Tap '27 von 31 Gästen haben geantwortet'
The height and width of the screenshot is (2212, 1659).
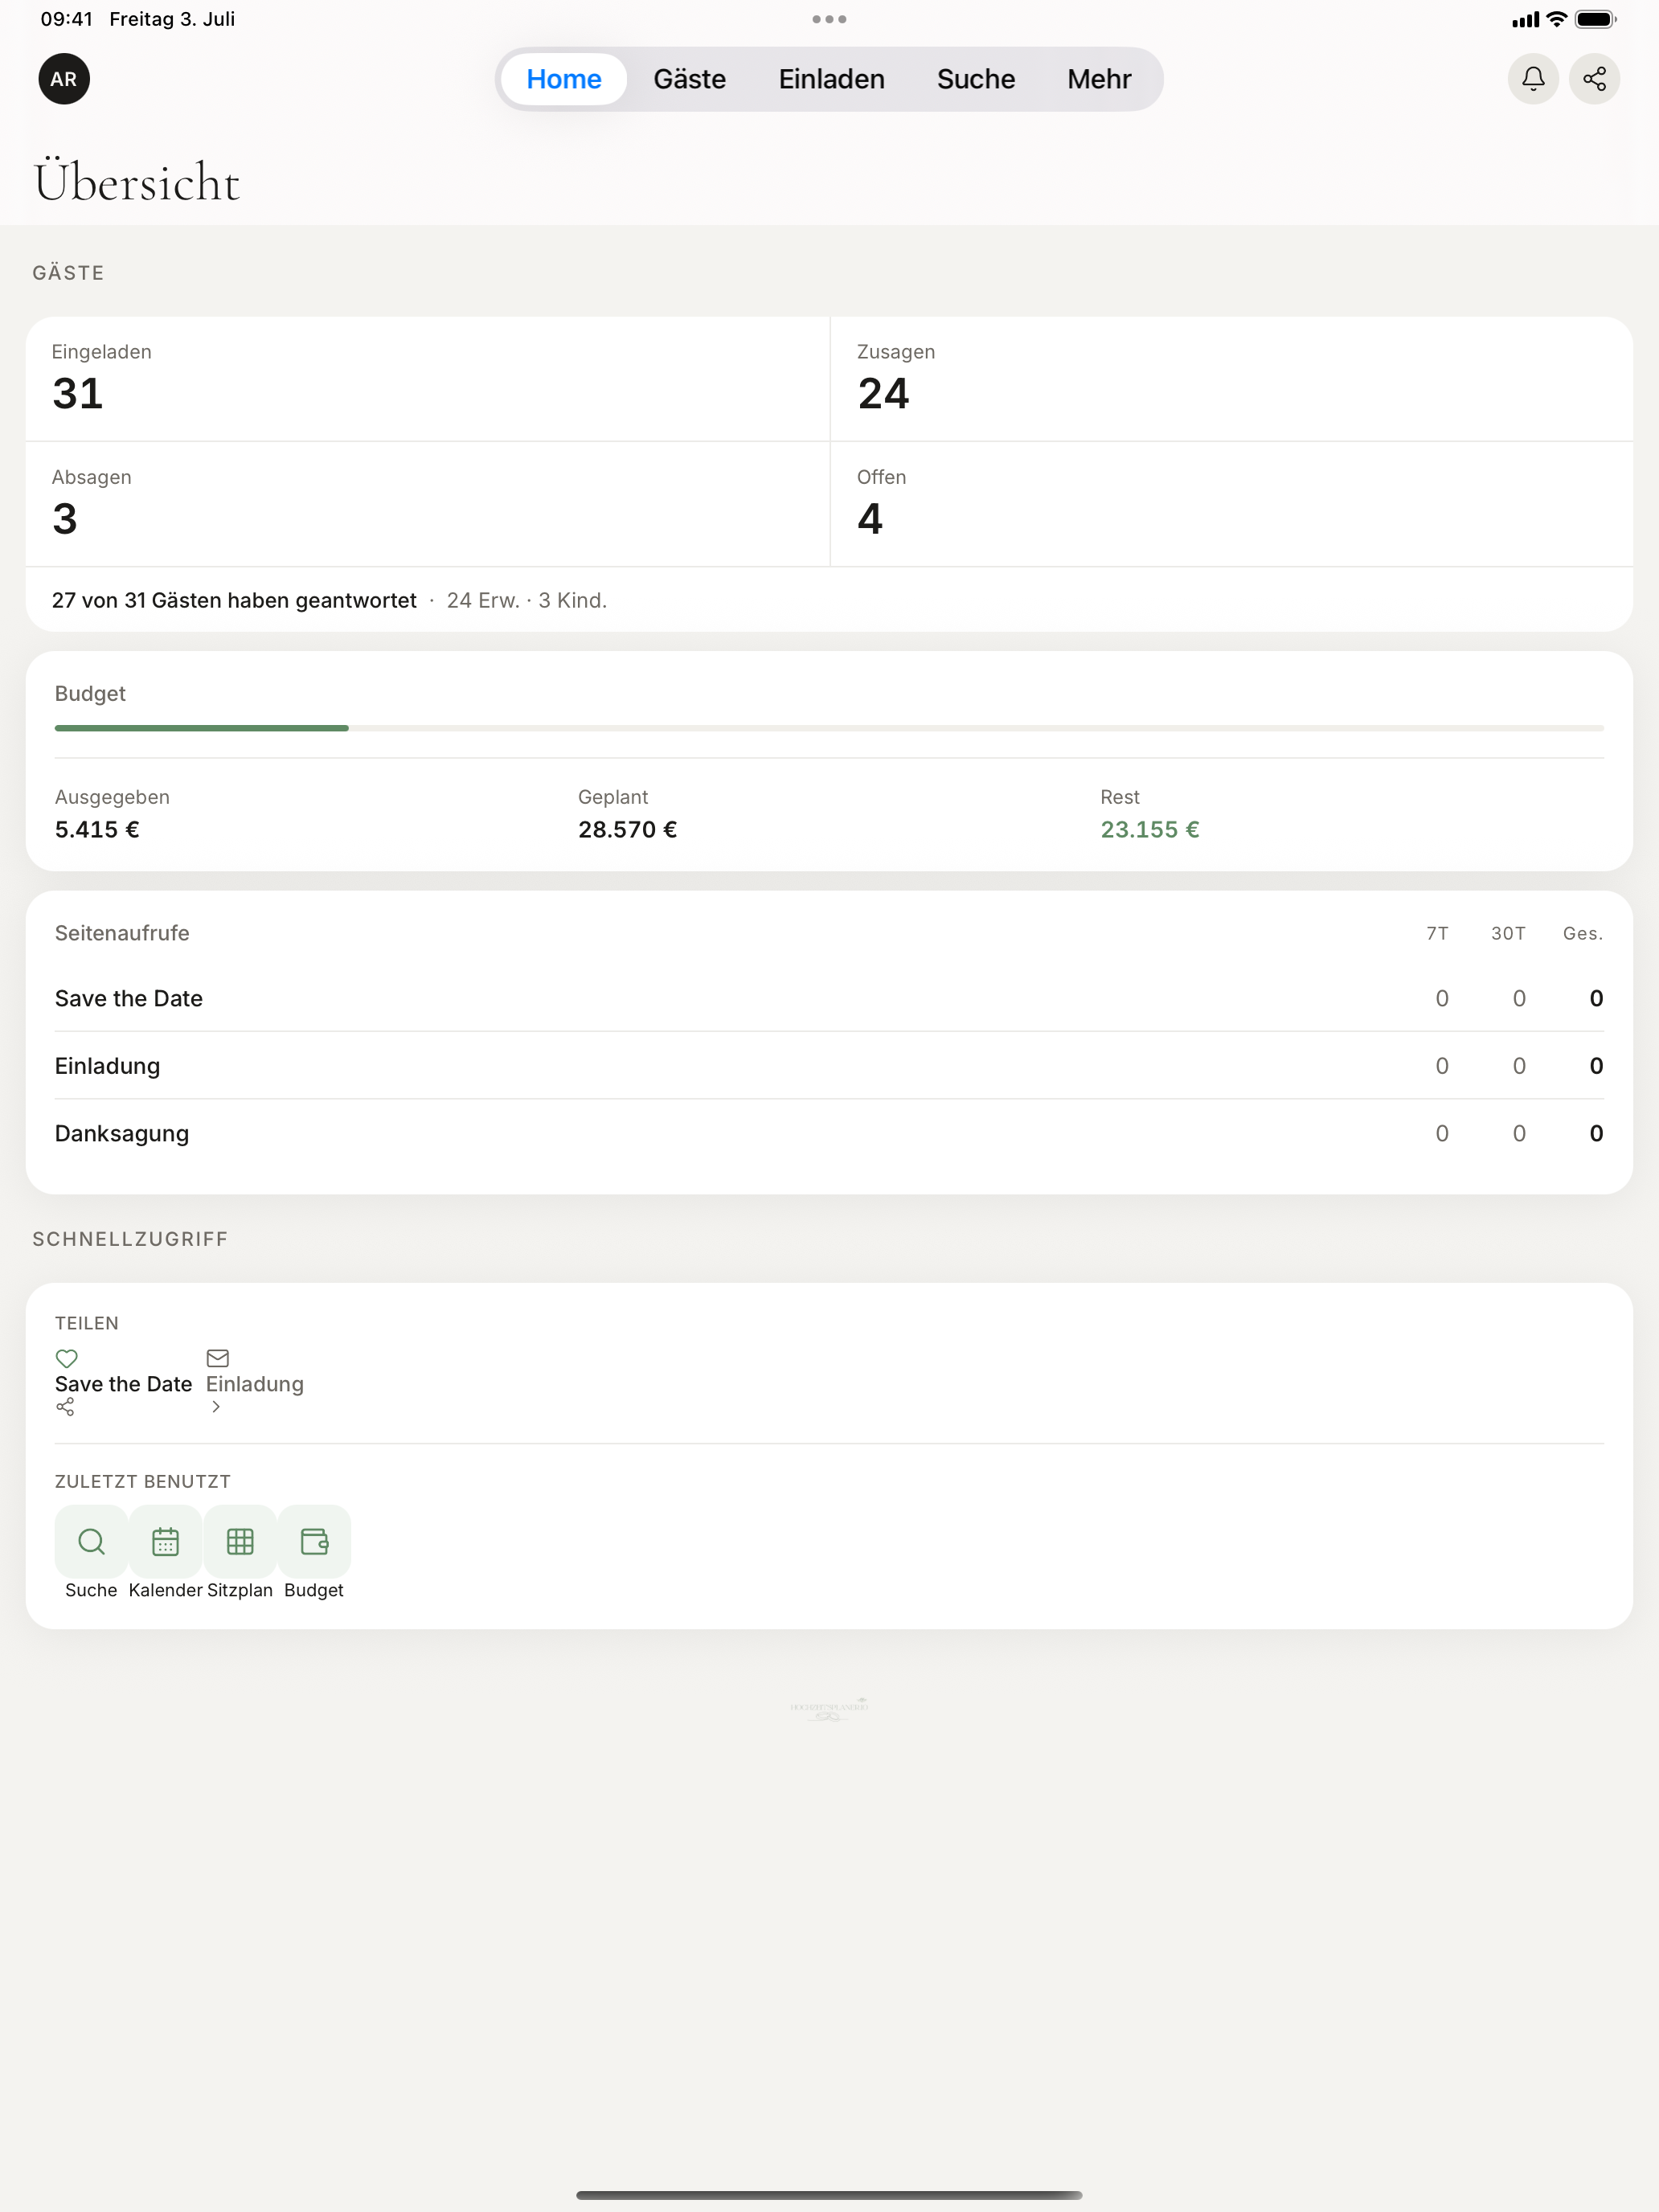pyautogui.click(x=234, y=600)
